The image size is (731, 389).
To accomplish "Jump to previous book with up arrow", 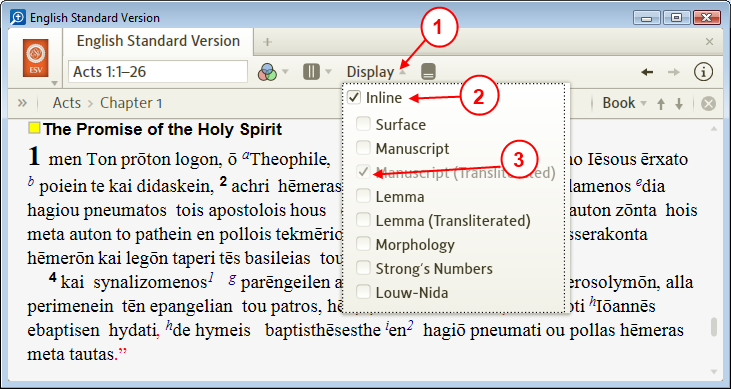I will pyautogui.click(x=661, y=104).
